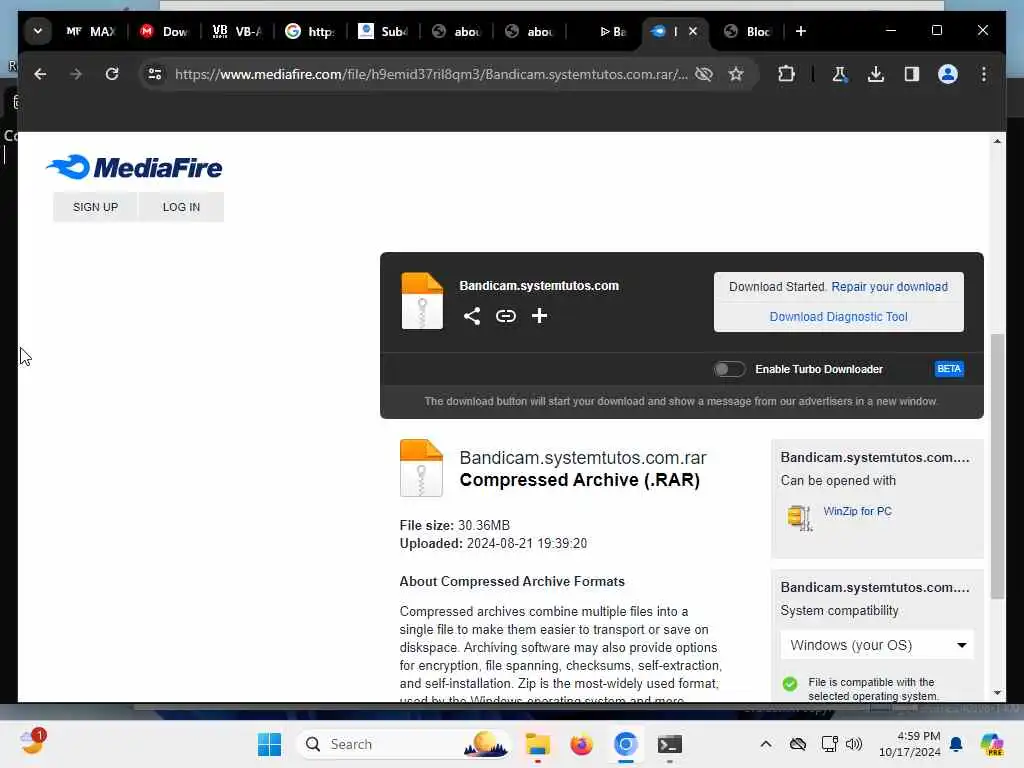Viewport: 1024px width, 768px height.
Task: Click the MediaFire logo
Action: [x=134, y=167]
